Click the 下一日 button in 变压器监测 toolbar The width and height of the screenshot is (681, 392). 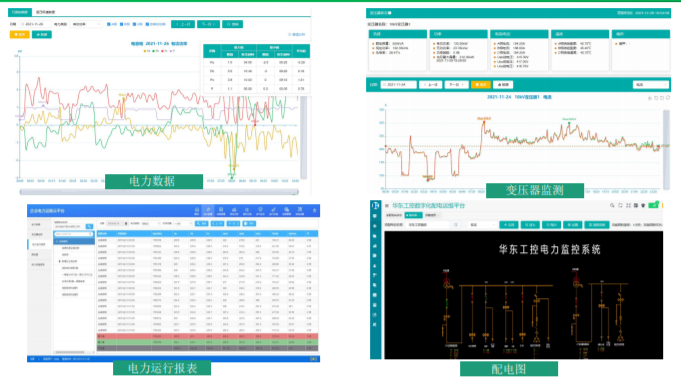pos(456,85)
